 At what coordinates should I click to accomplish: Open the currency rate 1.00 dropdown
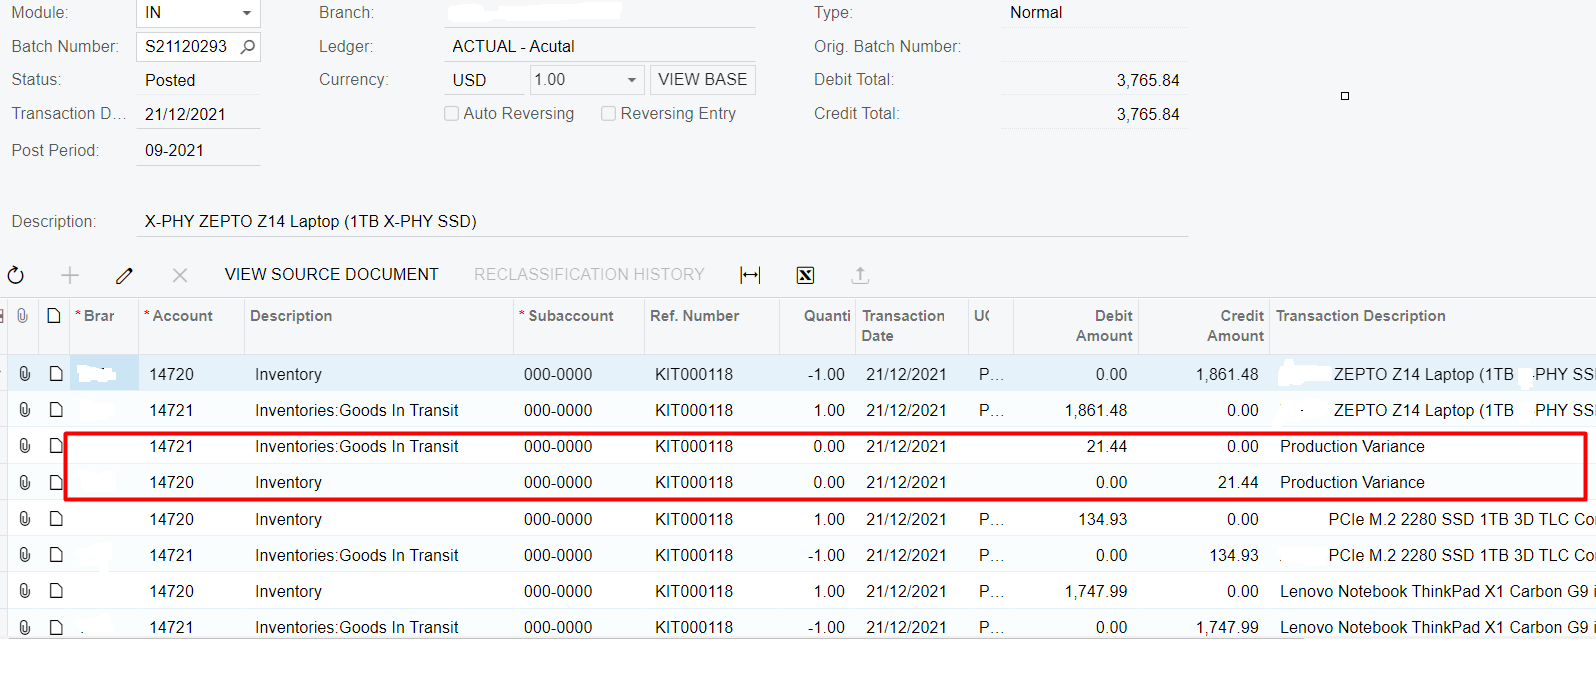631,80
